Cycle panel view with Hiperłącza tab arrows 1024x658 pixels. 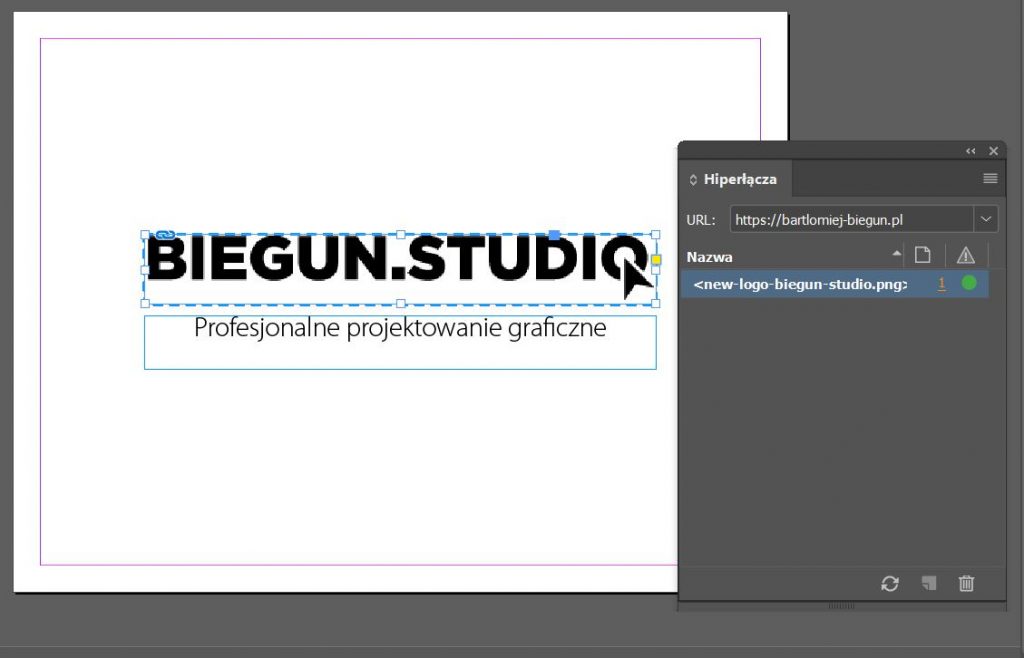(x=693, y=180)
